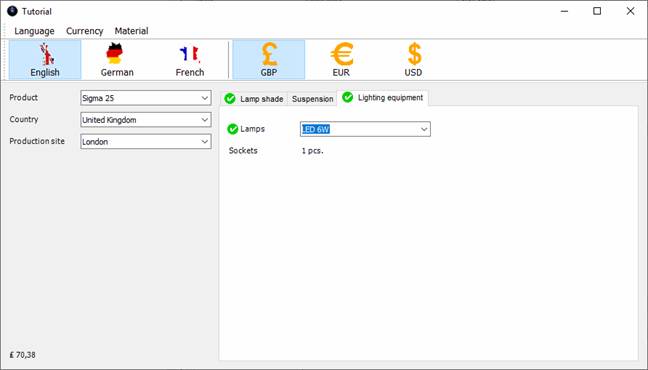This screenshot has height=370, width=648.
Task: Click the highlighted LED 6W text
Action: 315,129
